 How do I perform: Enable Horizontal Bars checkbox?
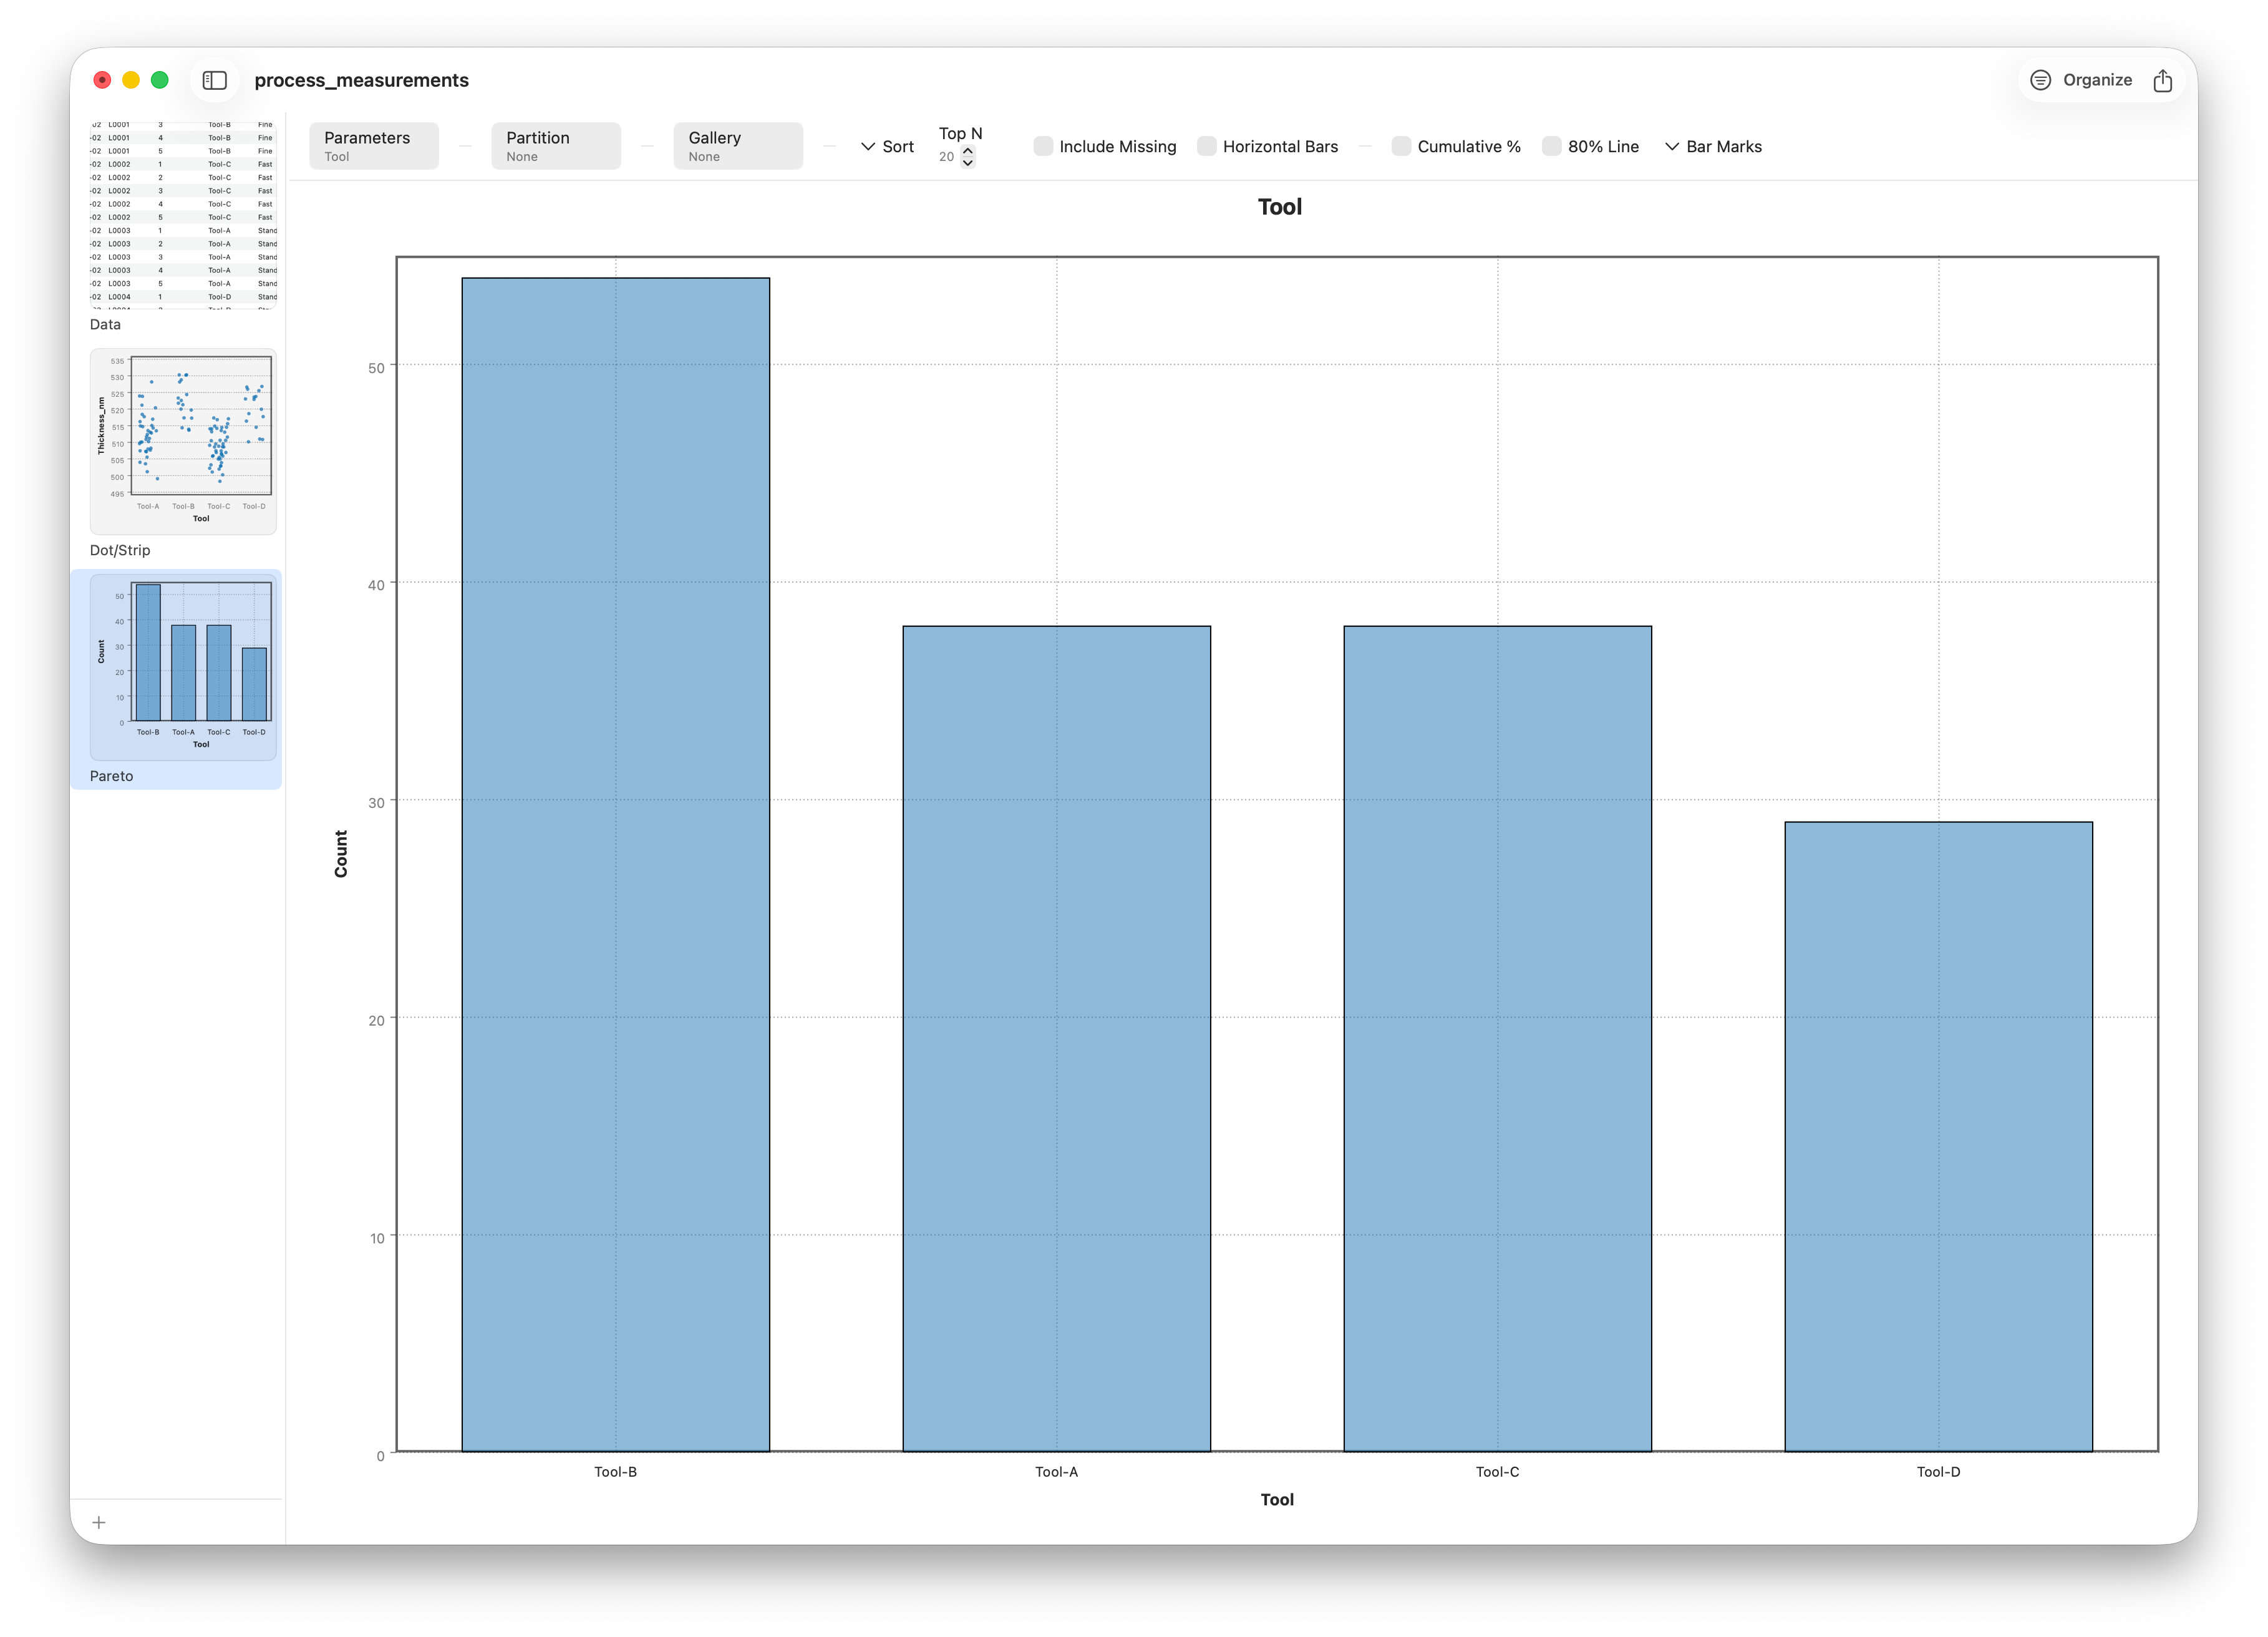coord(1207,146)
